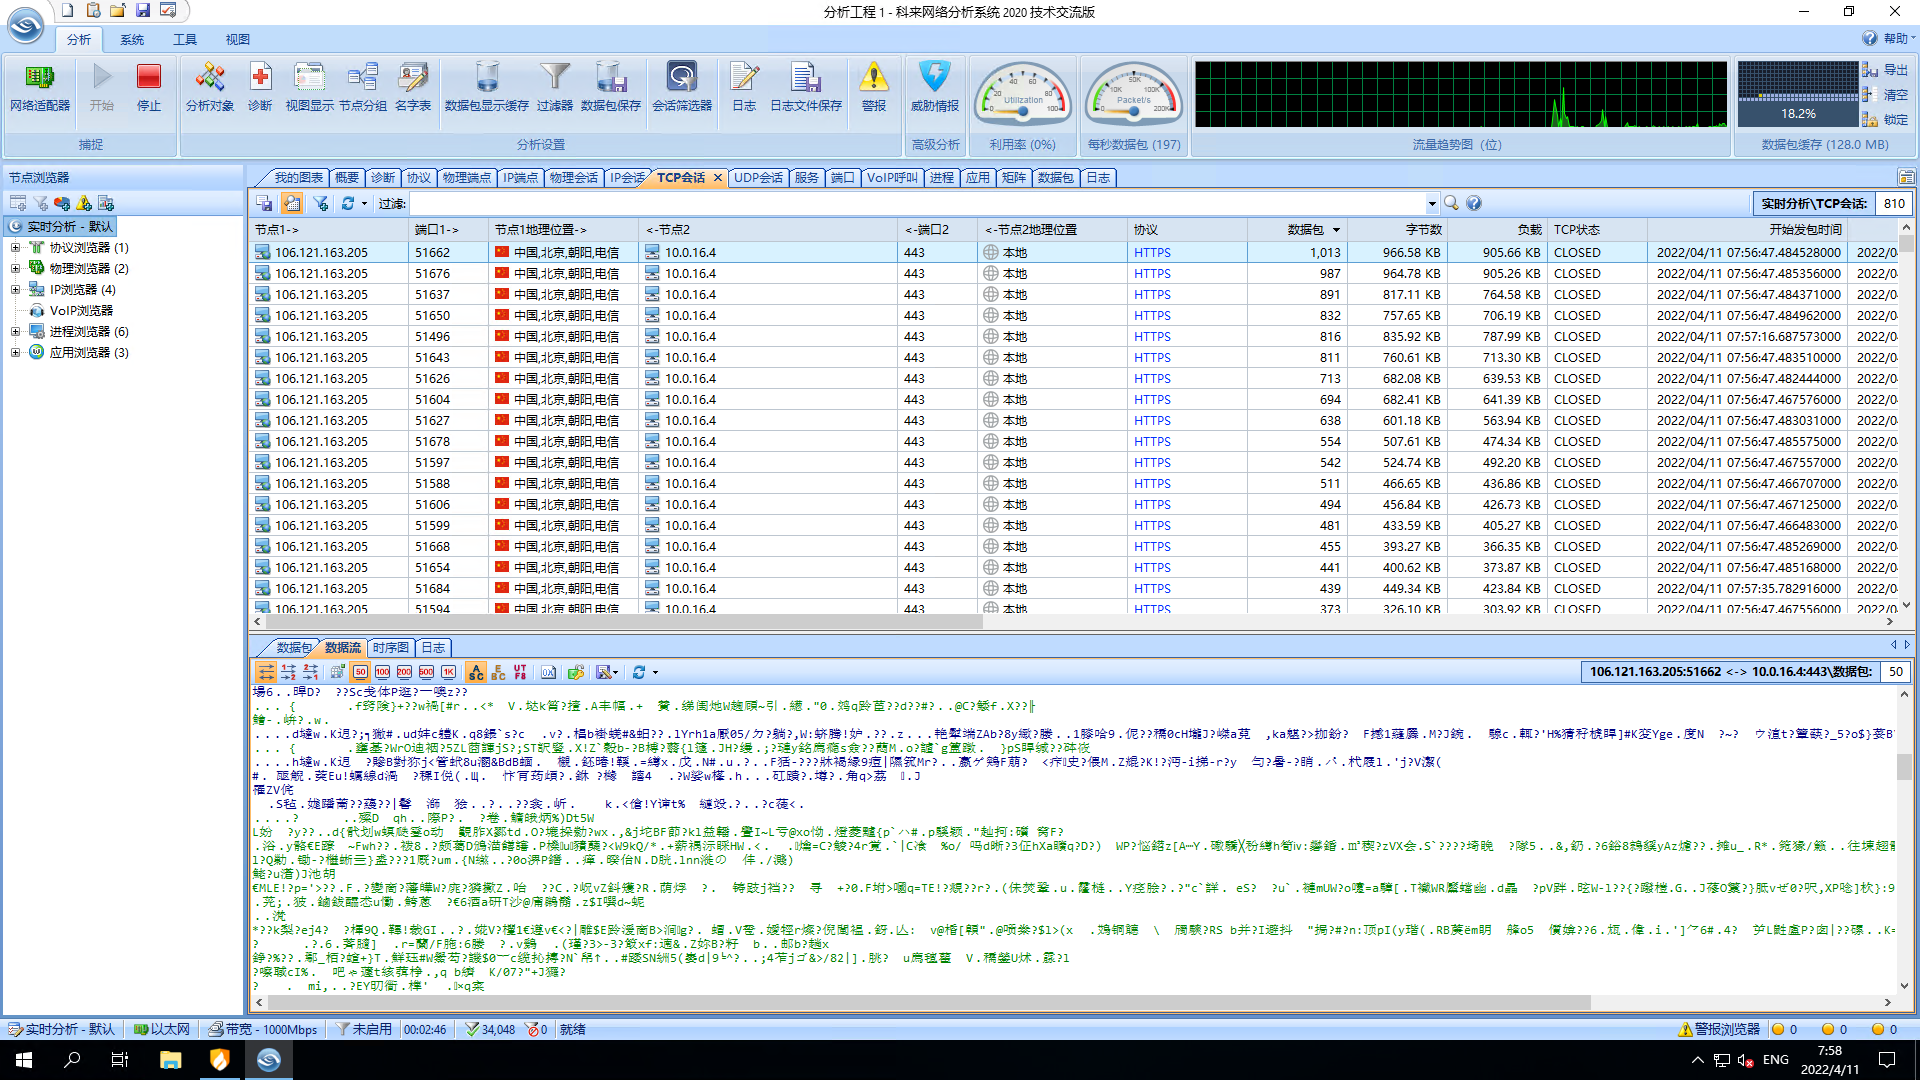Stop the capture with 停止

coord(149,88)
